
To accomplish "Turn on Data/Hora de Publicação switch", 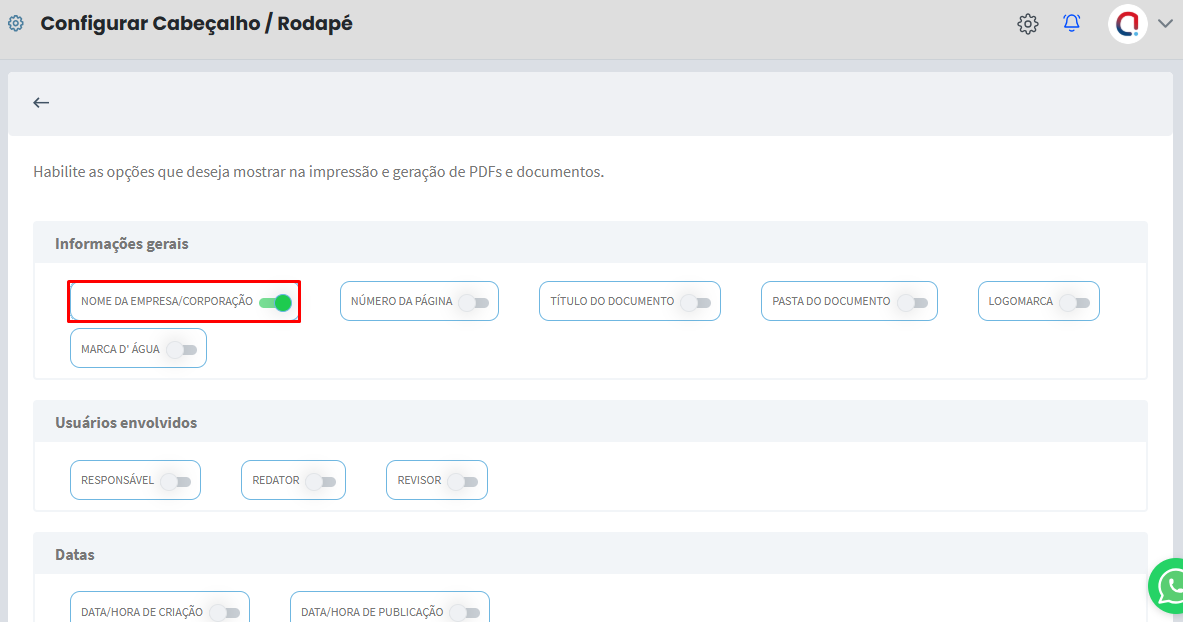I will click(x=465, y=612).
